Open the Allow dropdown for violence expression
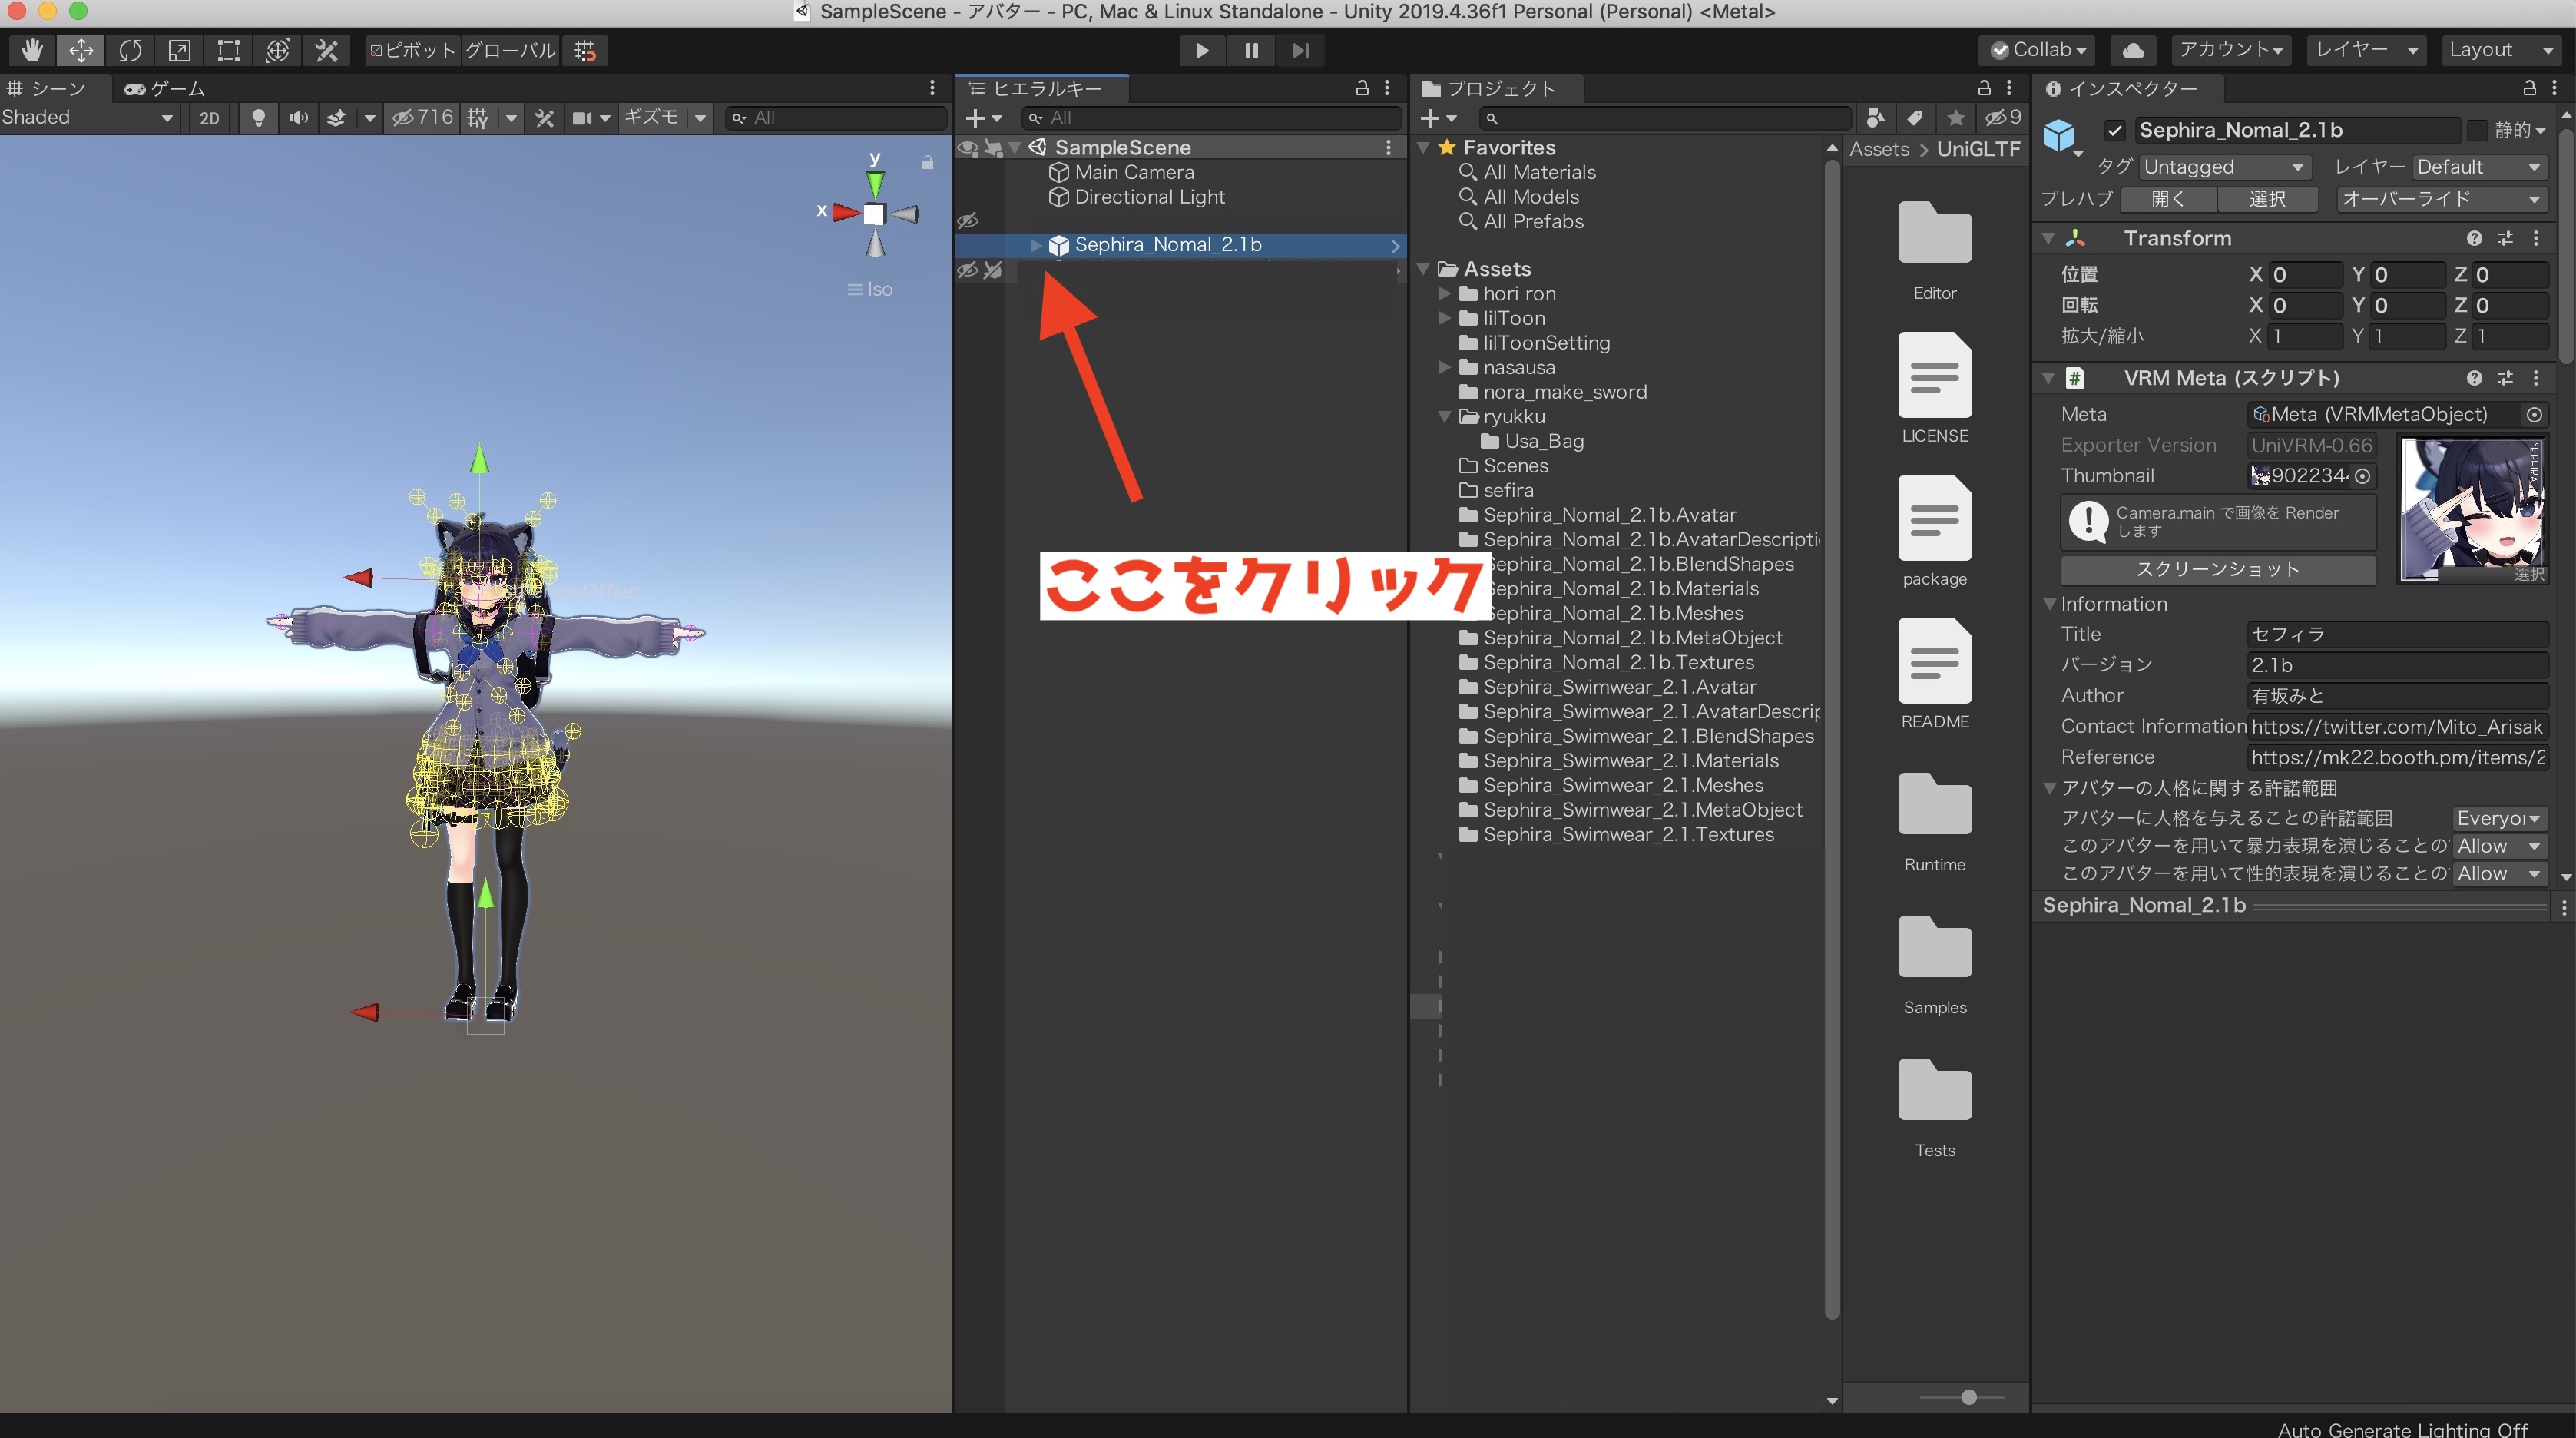The height and width of the screenshot is (1438, 2576). pos(2499,846)
